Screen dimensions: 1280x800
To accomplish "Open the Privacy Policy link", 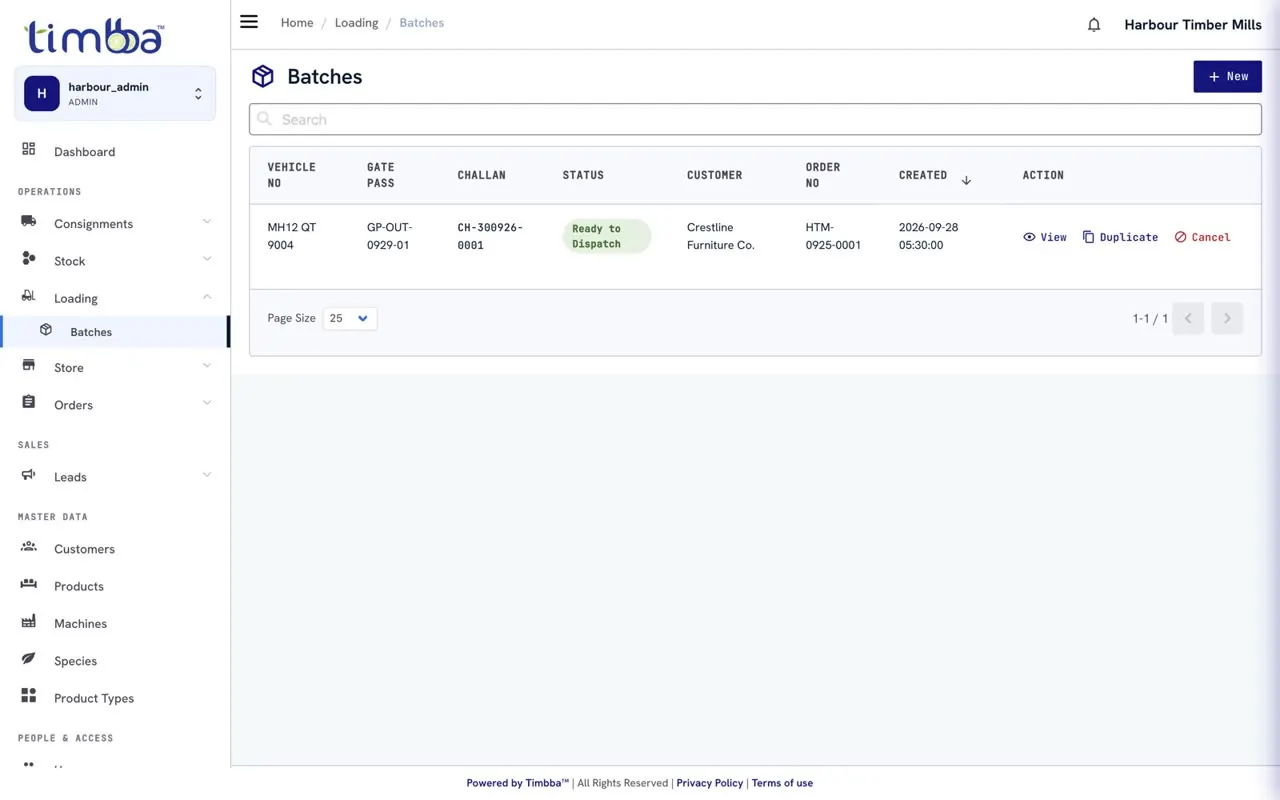I will [710, 783].
